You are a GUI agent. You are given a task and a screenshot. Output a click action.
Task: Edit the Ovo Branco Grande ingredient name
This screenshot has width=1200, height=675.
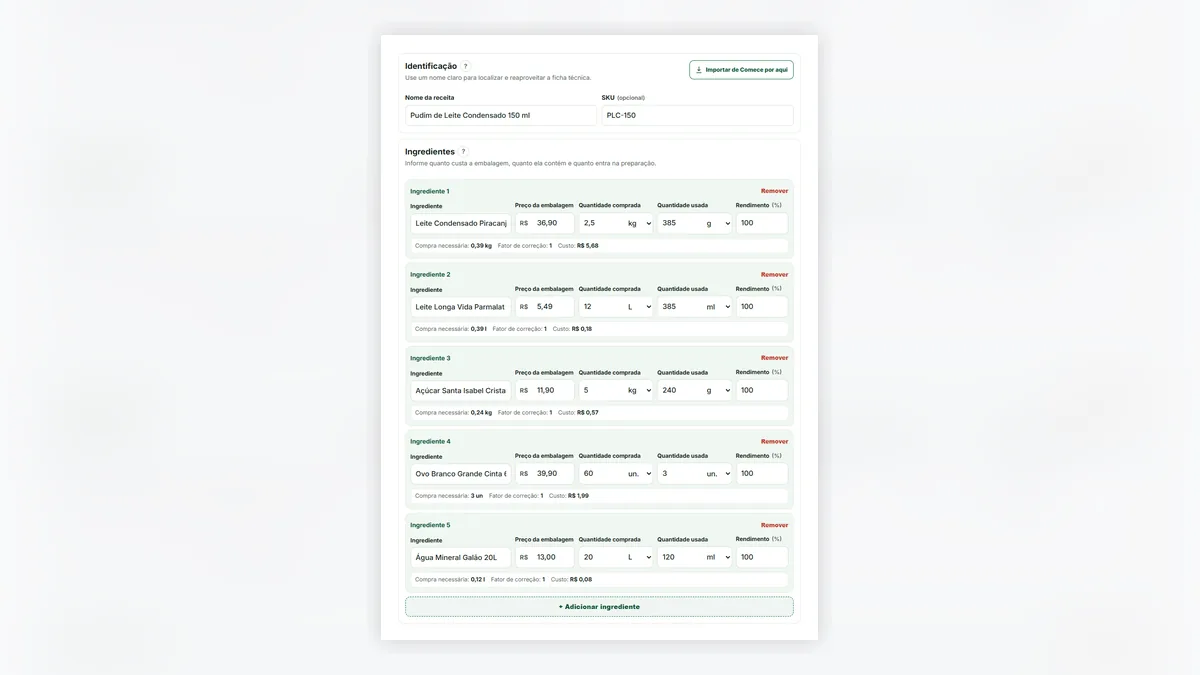click(461, 474)
